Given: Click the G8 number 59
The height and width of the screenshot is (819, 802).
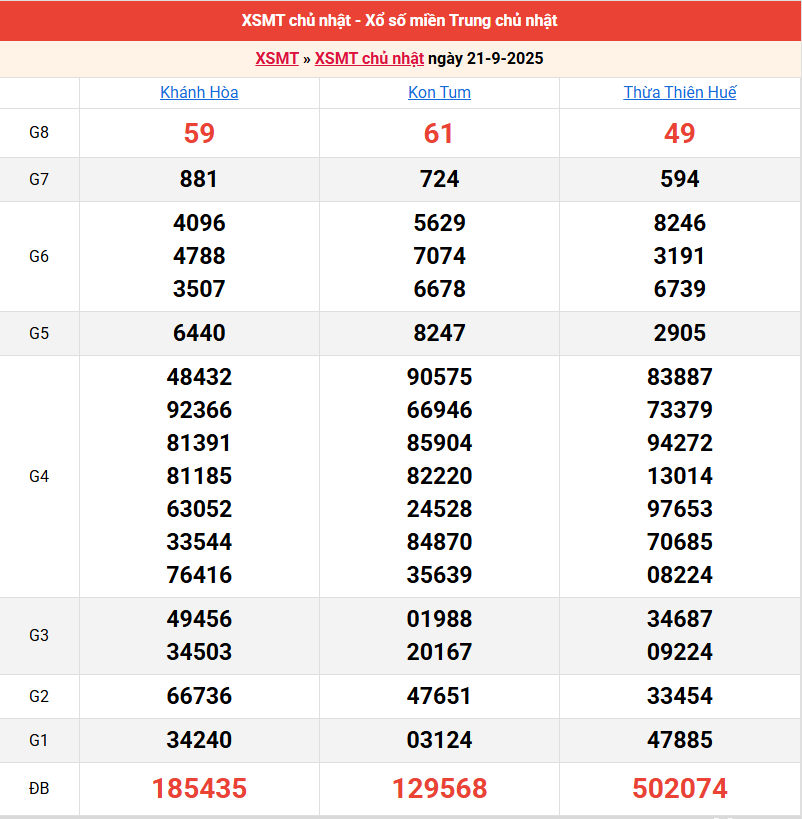Looking at the screenshot, I should (x=199, y=133).
